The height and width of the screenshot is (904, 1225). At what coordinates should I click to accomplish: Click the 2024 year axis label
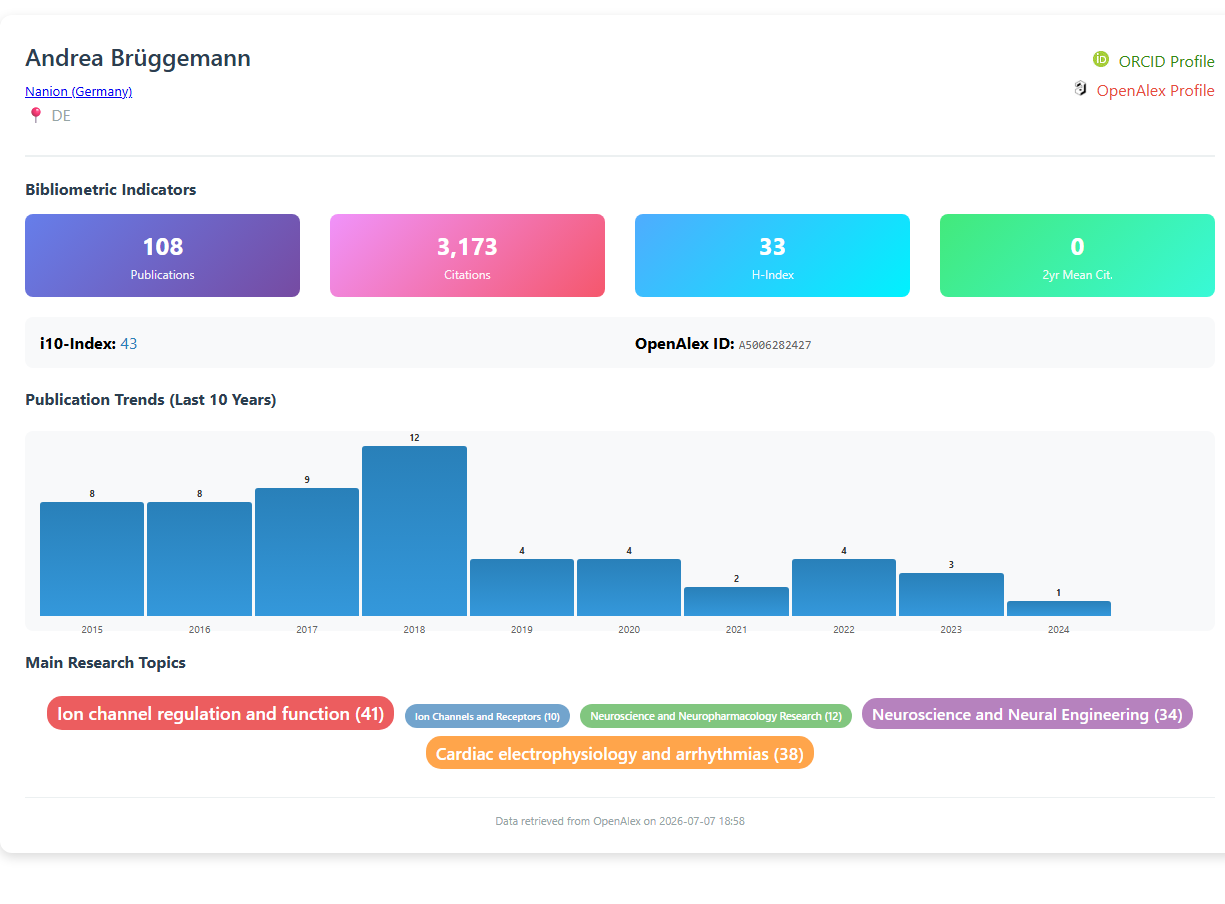(1059, 630)
